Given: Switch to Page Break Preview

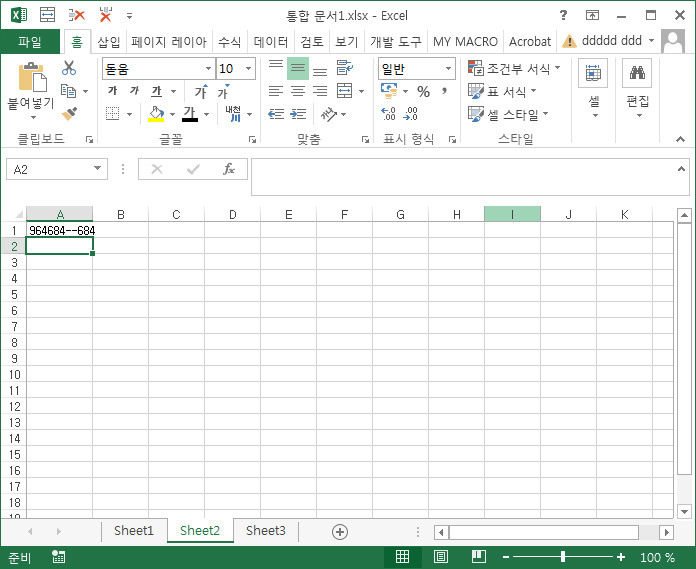Looking at the screenshot, I should 478,557.
